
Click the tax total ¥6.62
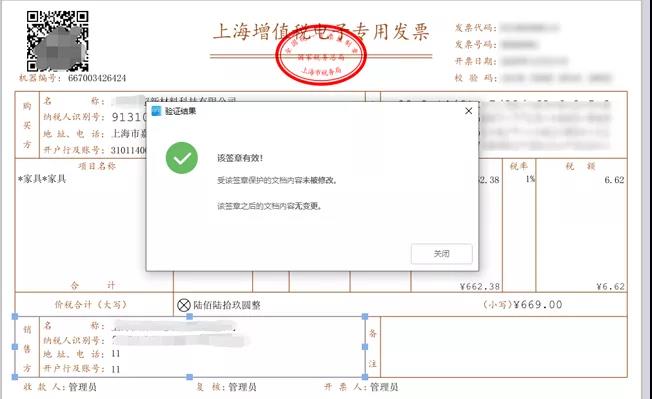610,286
